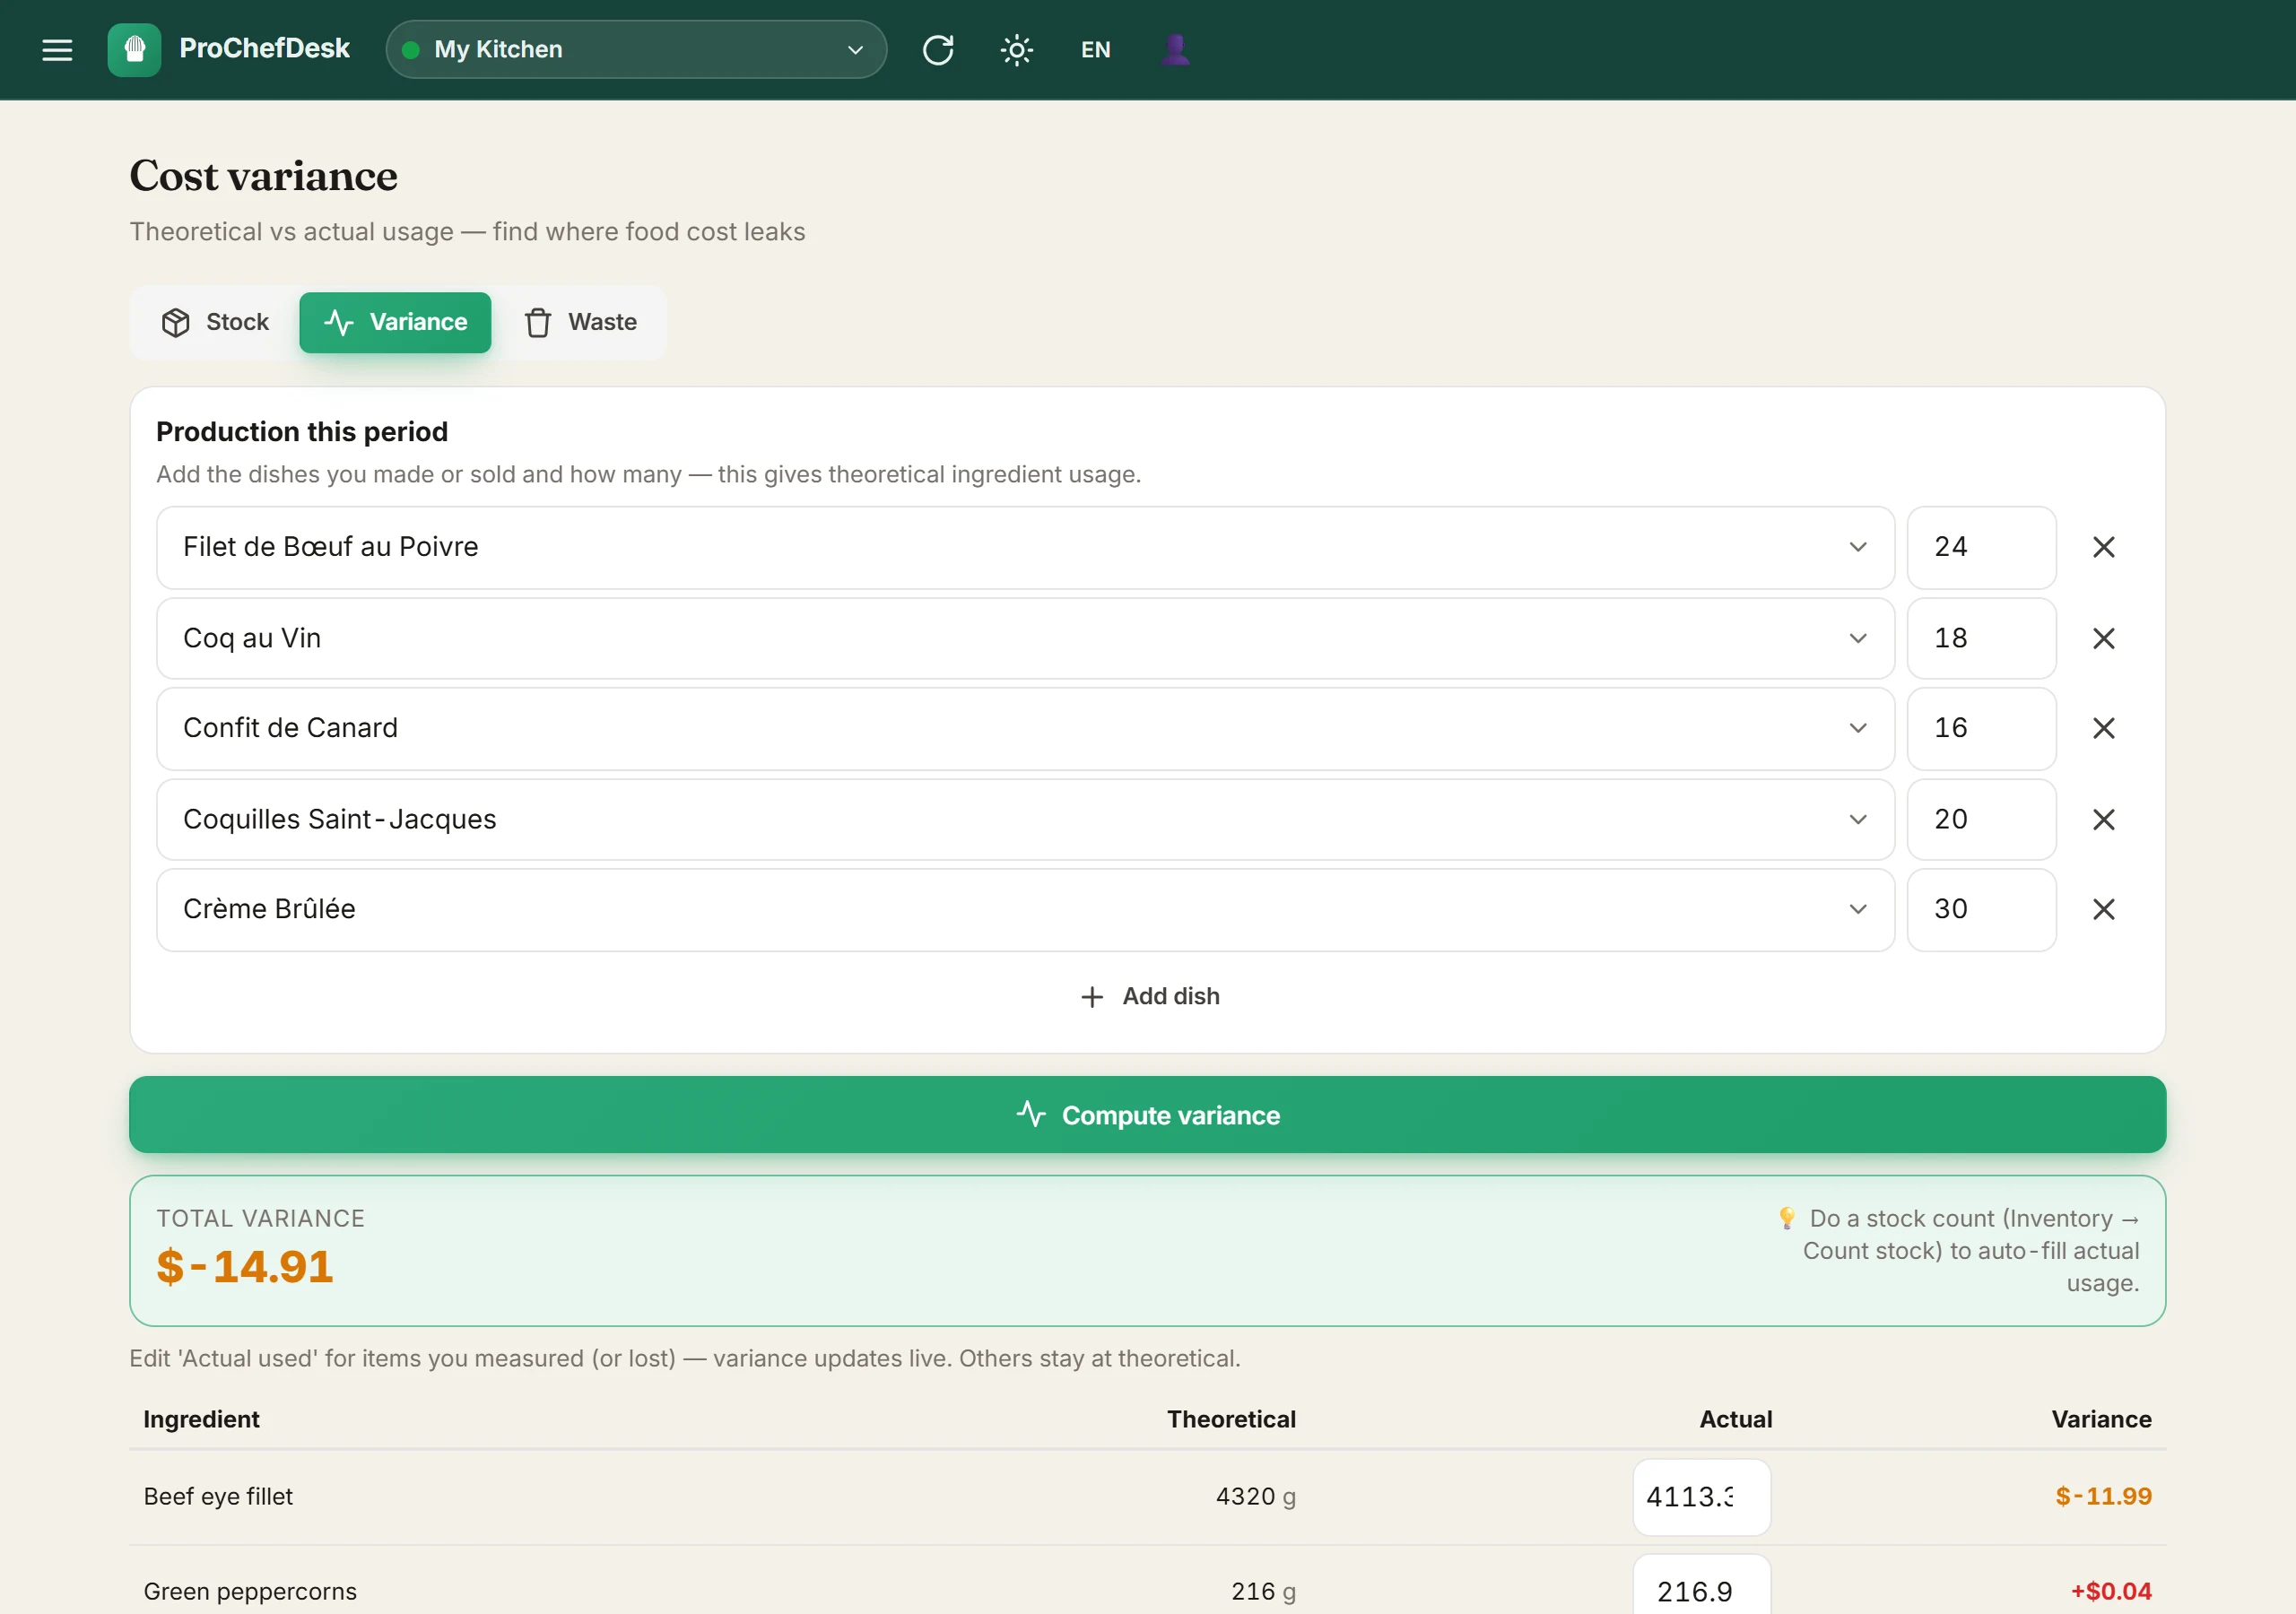This screenshot has width=2296, height=1614.
Task: Remove the Coq au Vin row
Action: [2103, 638]
